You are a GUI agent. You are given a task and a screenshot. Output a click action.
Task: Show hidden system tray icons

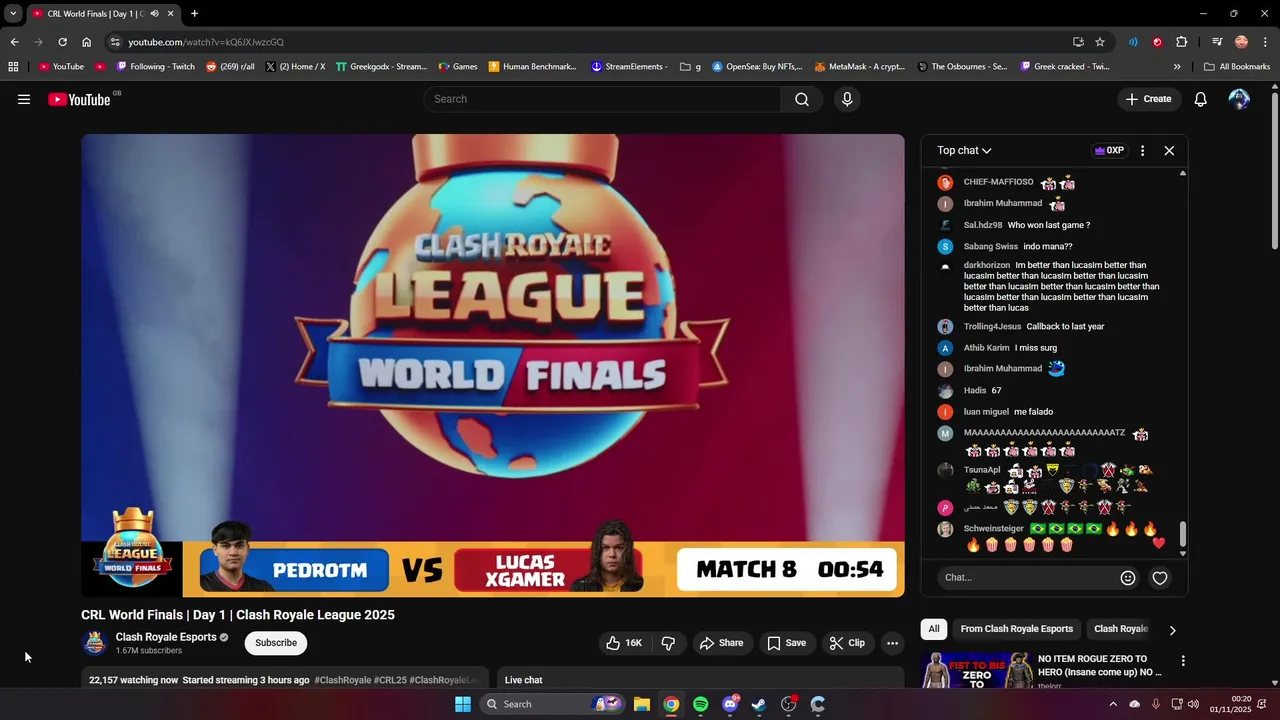point(1113,704)
